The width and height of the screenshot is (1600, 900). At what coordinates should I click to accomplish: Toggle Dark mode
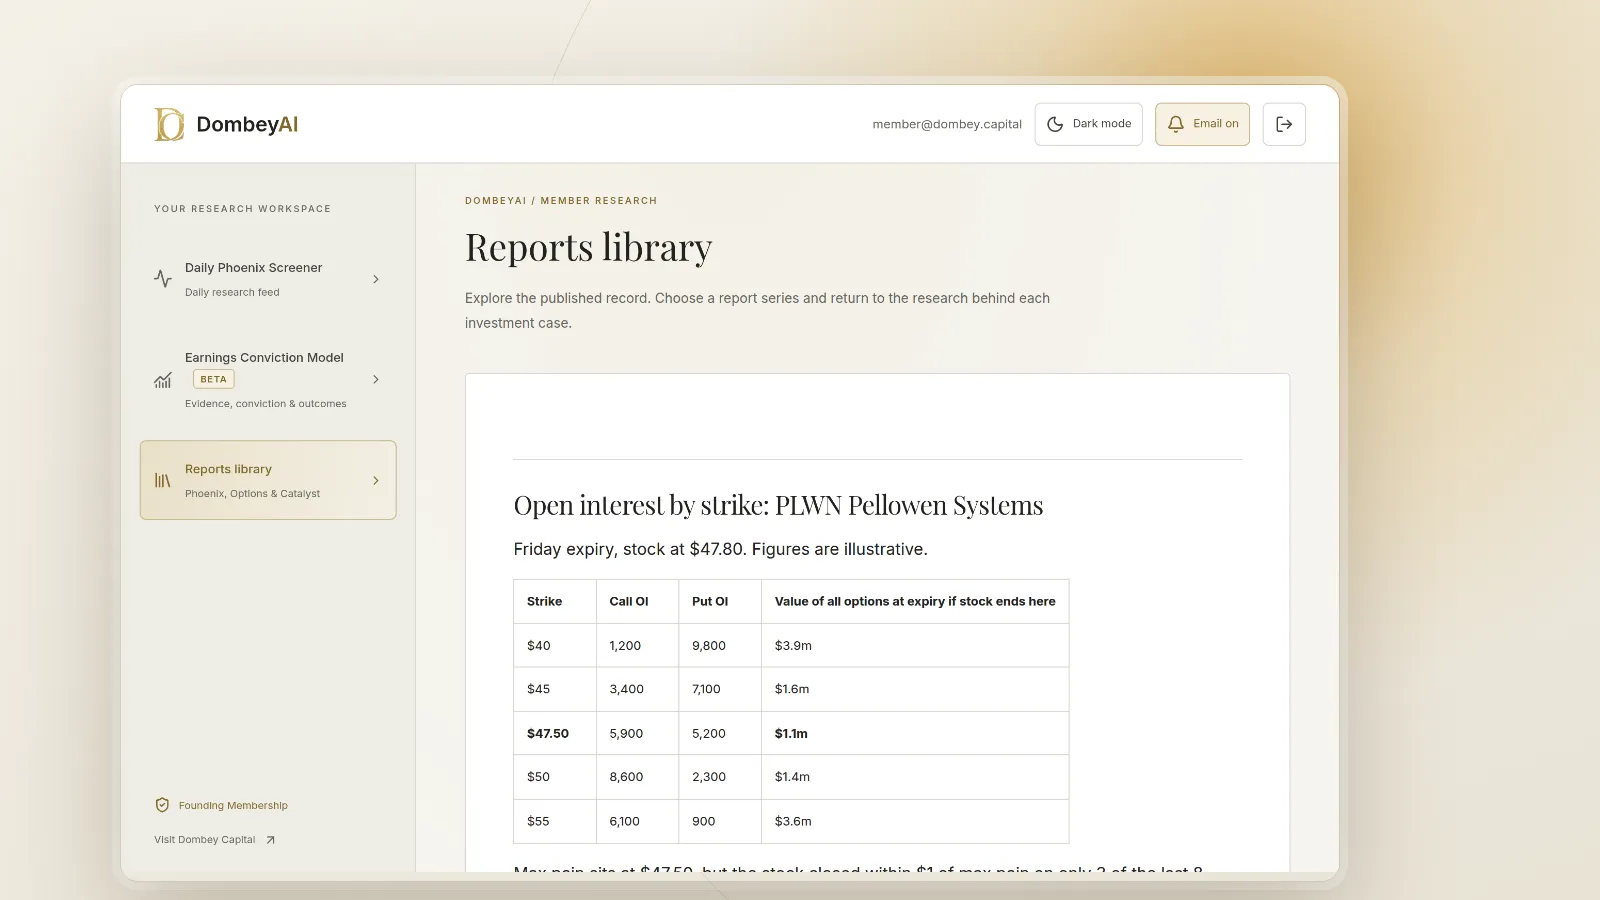[1088, 124]
